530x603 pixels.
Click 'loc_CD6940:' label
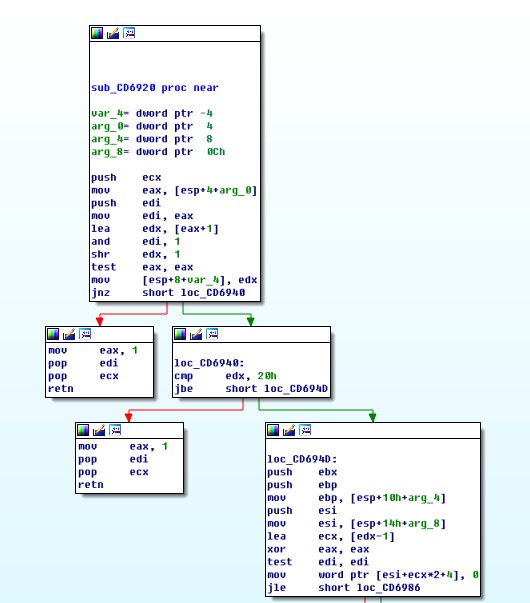point(209,363)
